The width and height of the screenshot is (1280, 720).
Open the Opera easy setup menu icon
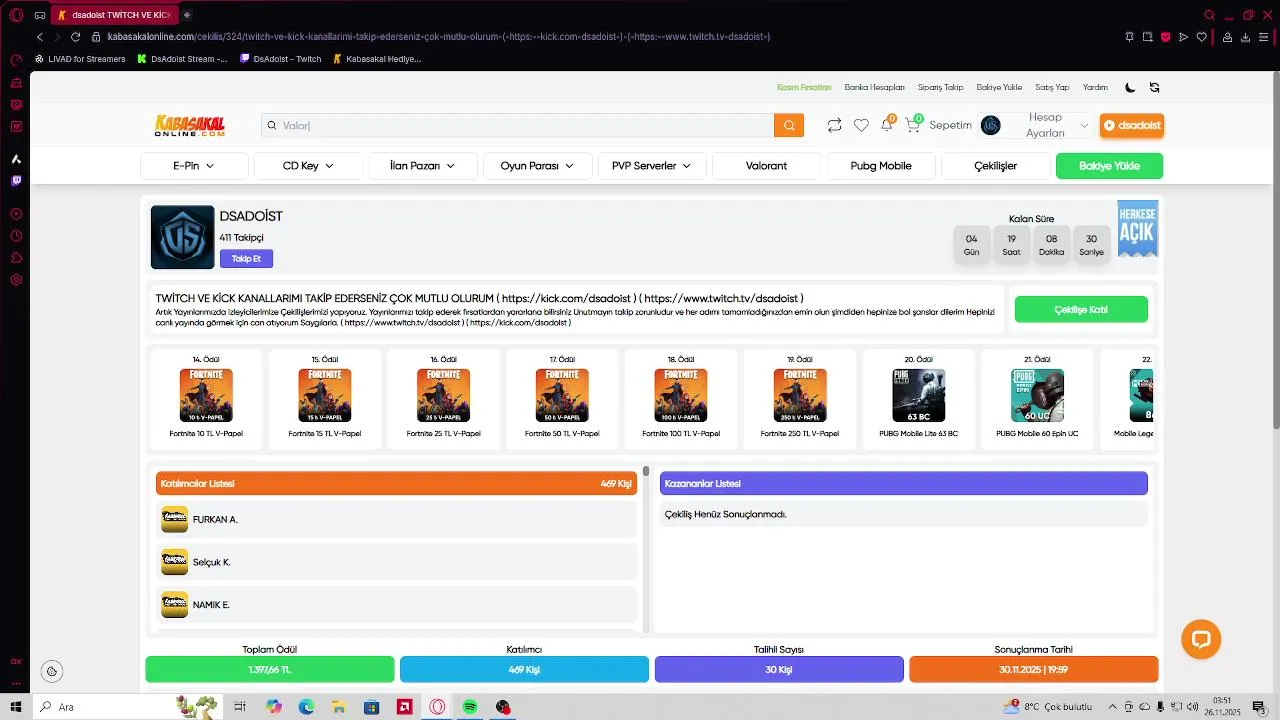(x=1264, y=37)
